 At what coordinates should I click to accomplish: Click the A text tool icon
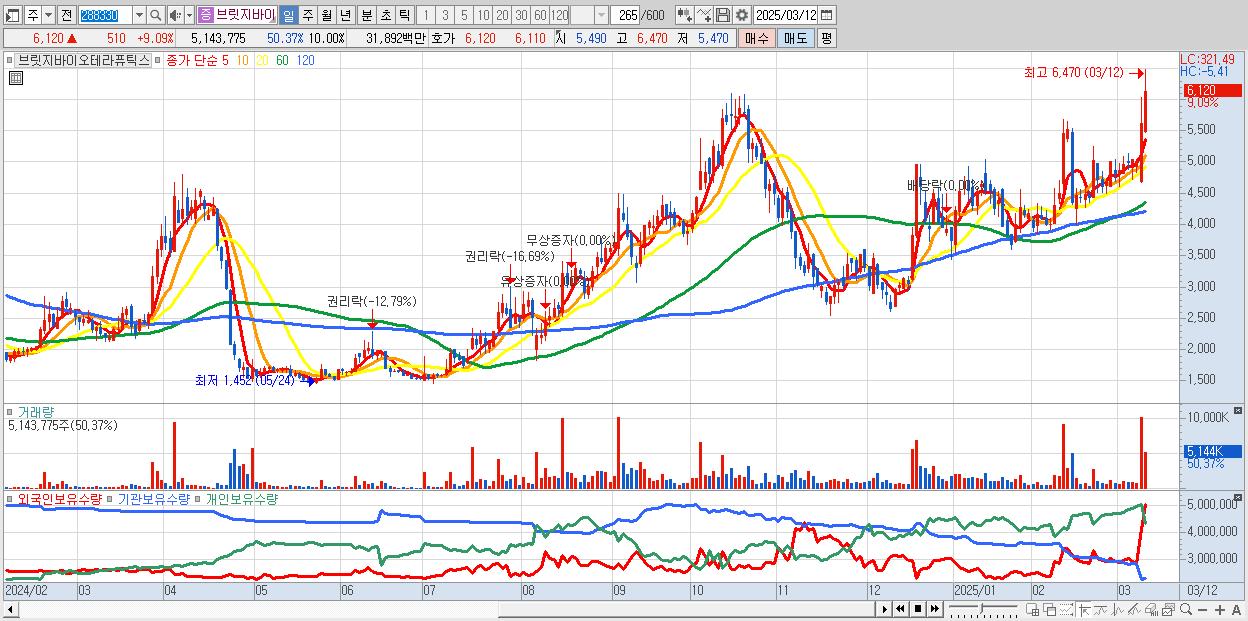(x=1236, y=610)
